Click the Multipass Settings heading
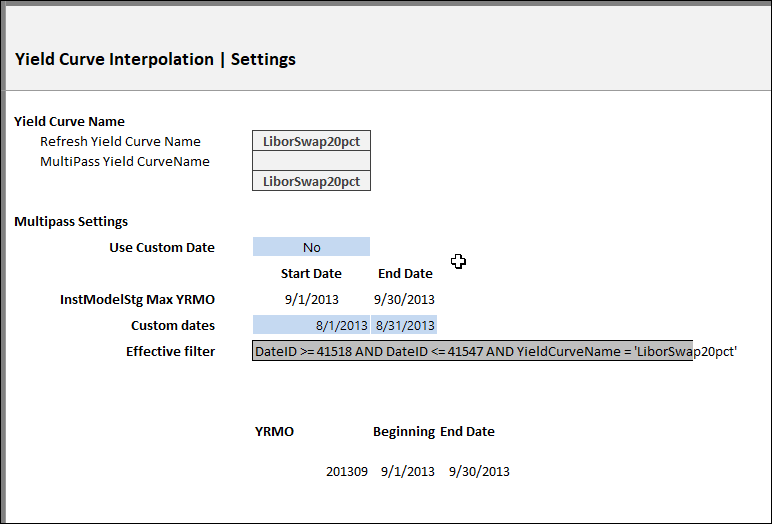Image resolution: width=772 pixels, height=524 pixels. point(71,221)
